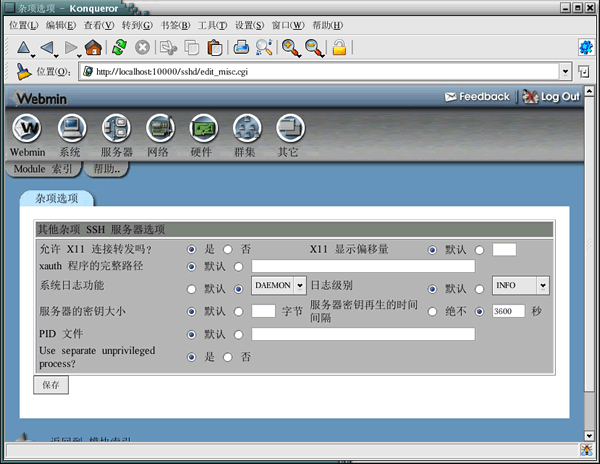The height and width of the screenshot is (464, 600).
Task: Click the status bar bug icon
Action: coord(586,450)
